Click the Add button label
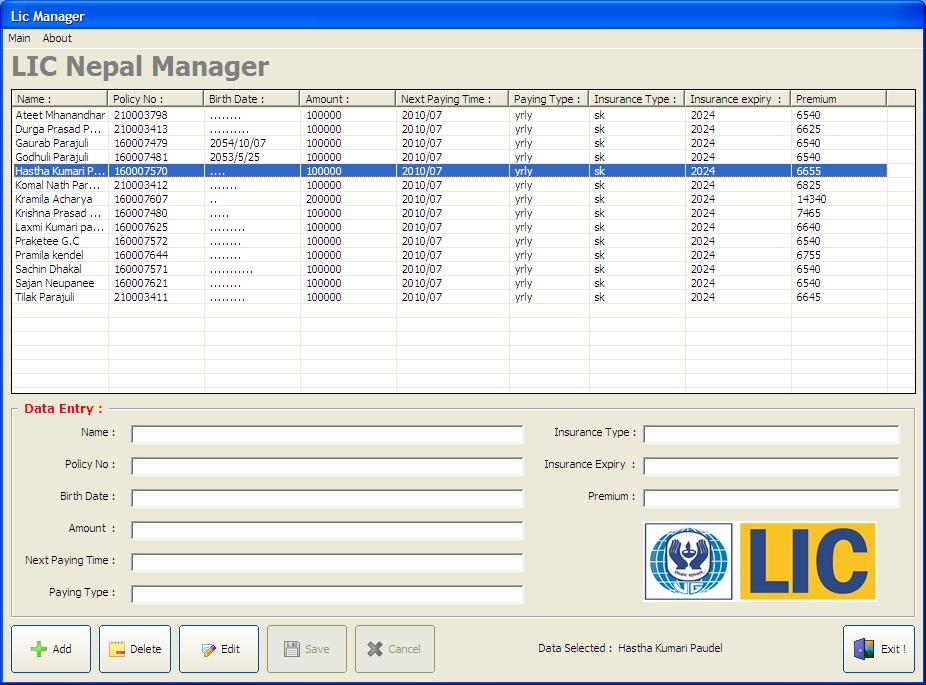The width and height of the screenshot is (926, 685). (62, 649)
